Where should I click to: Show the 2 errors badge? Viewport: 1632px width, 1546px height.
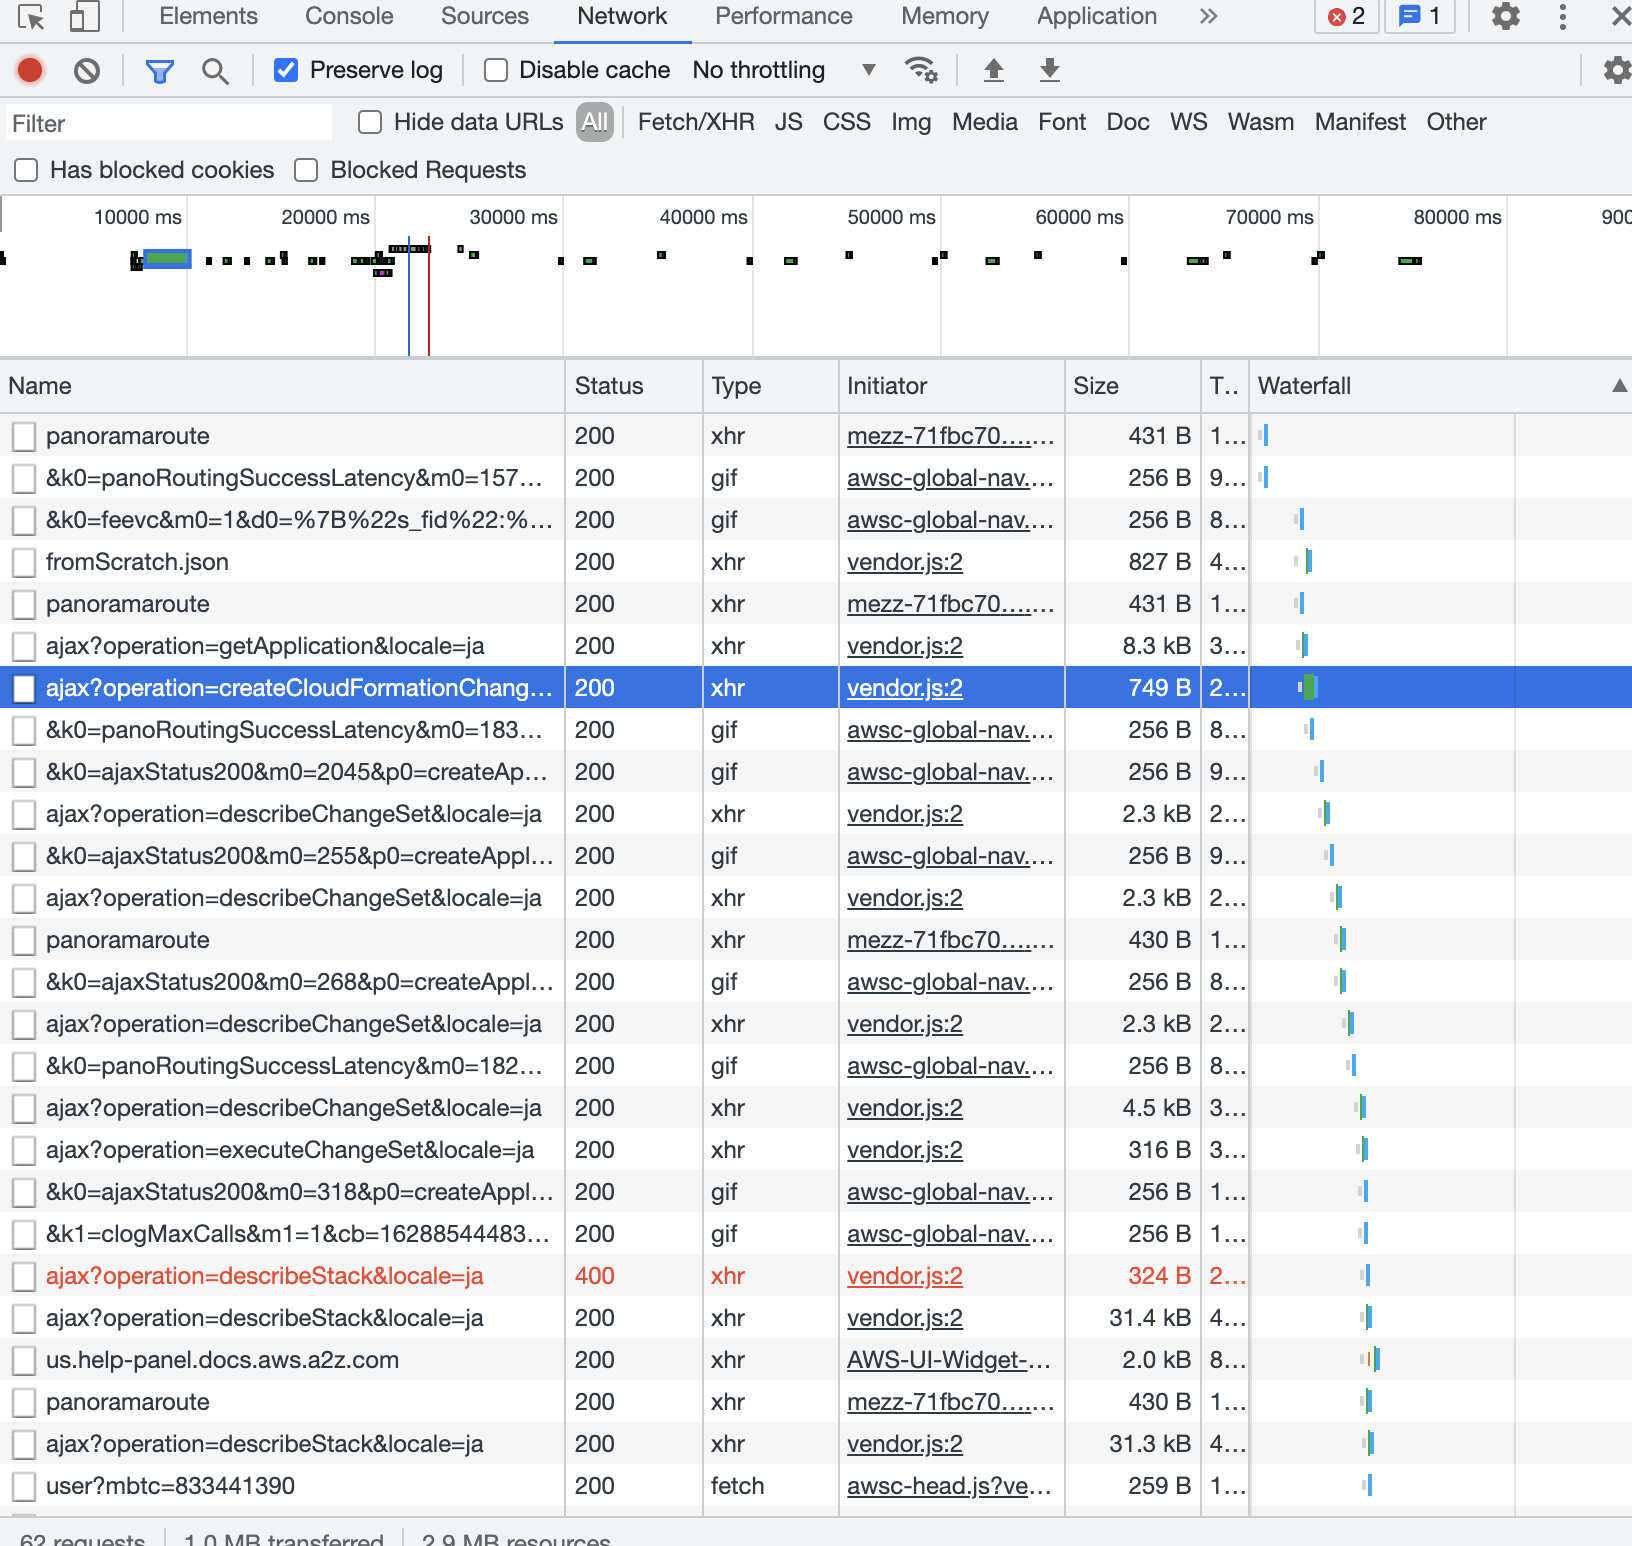[x=1346, y=16]
